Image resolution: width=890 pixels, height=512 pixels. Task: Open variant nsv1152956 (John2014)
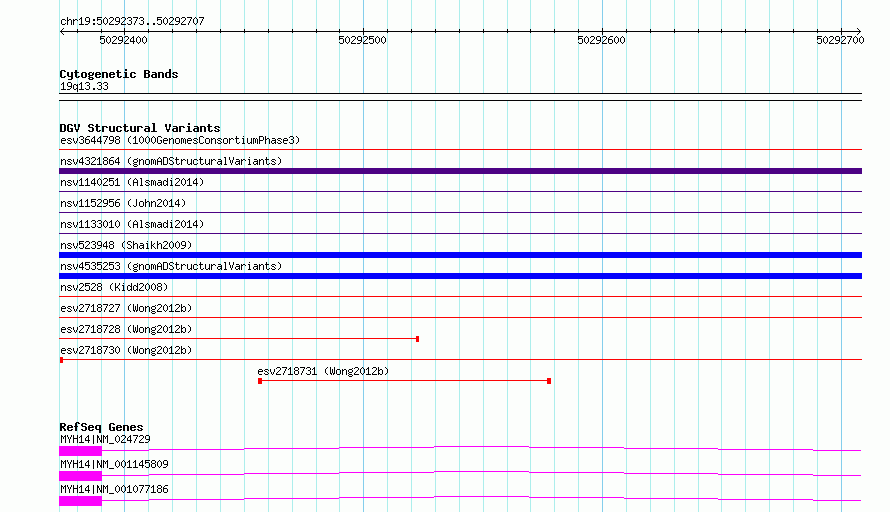[123, 203]
